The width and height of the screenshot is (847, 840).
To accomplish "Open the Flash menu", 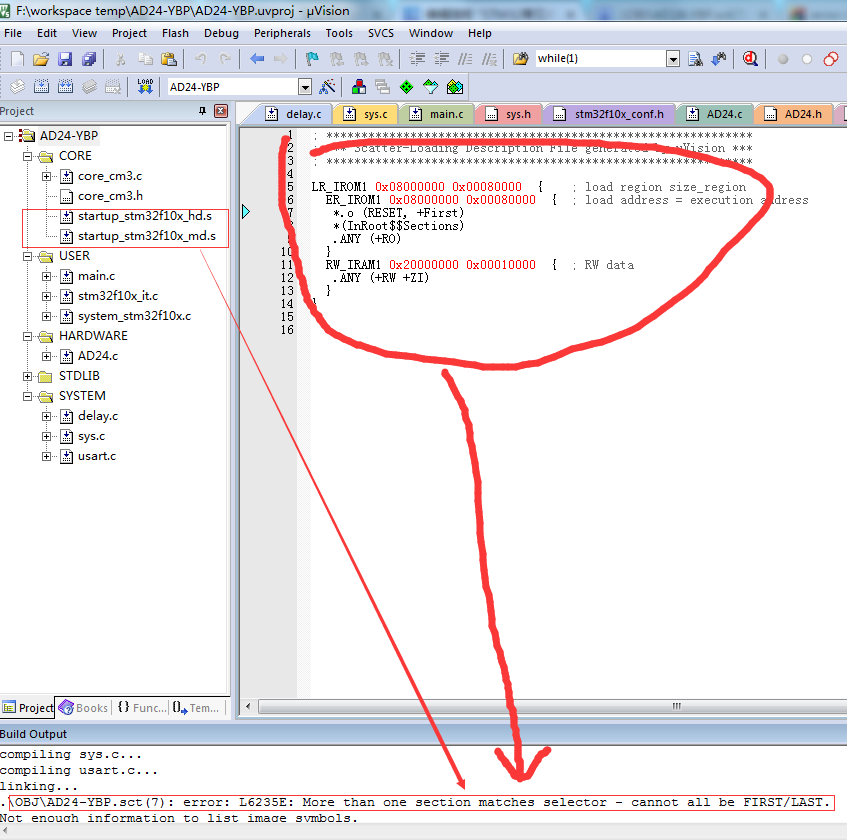I will click(175, 33).
